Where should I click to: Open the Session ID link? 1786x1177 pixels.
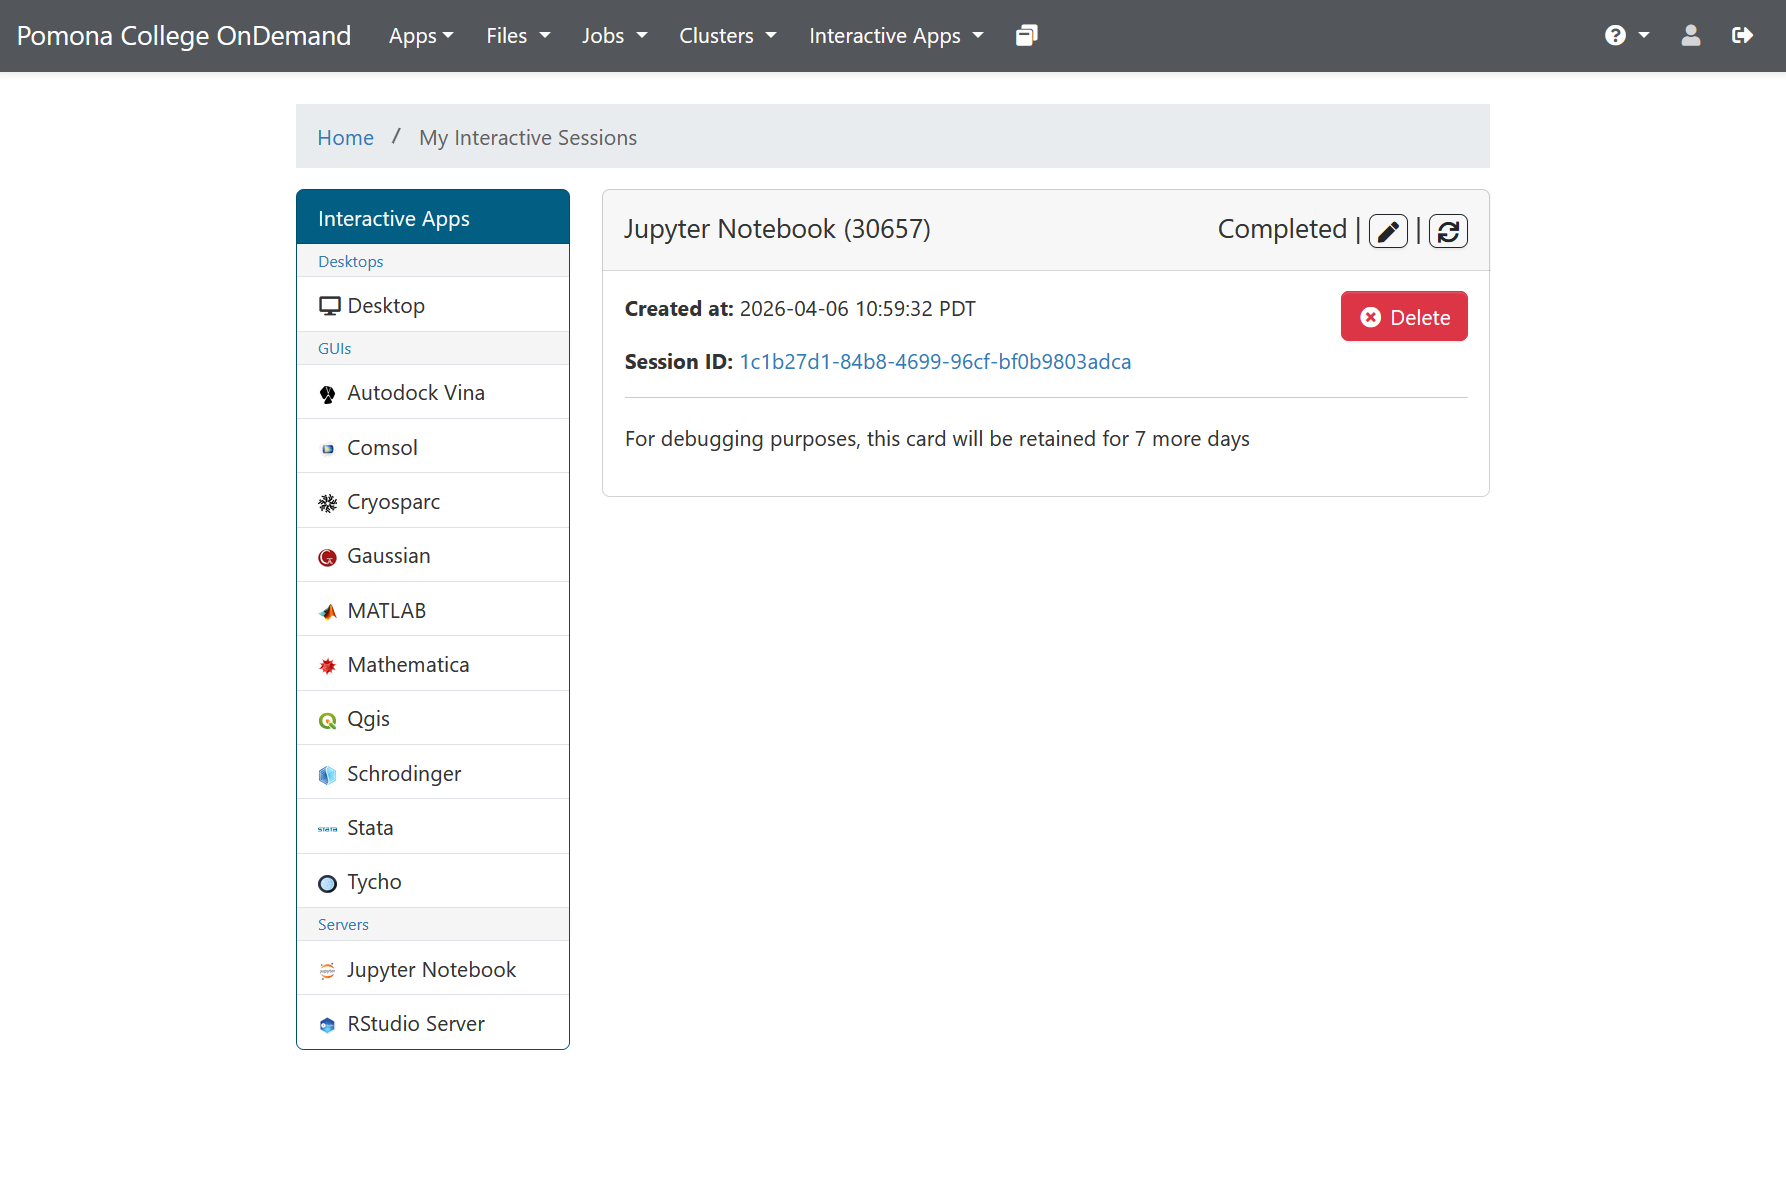935,362
